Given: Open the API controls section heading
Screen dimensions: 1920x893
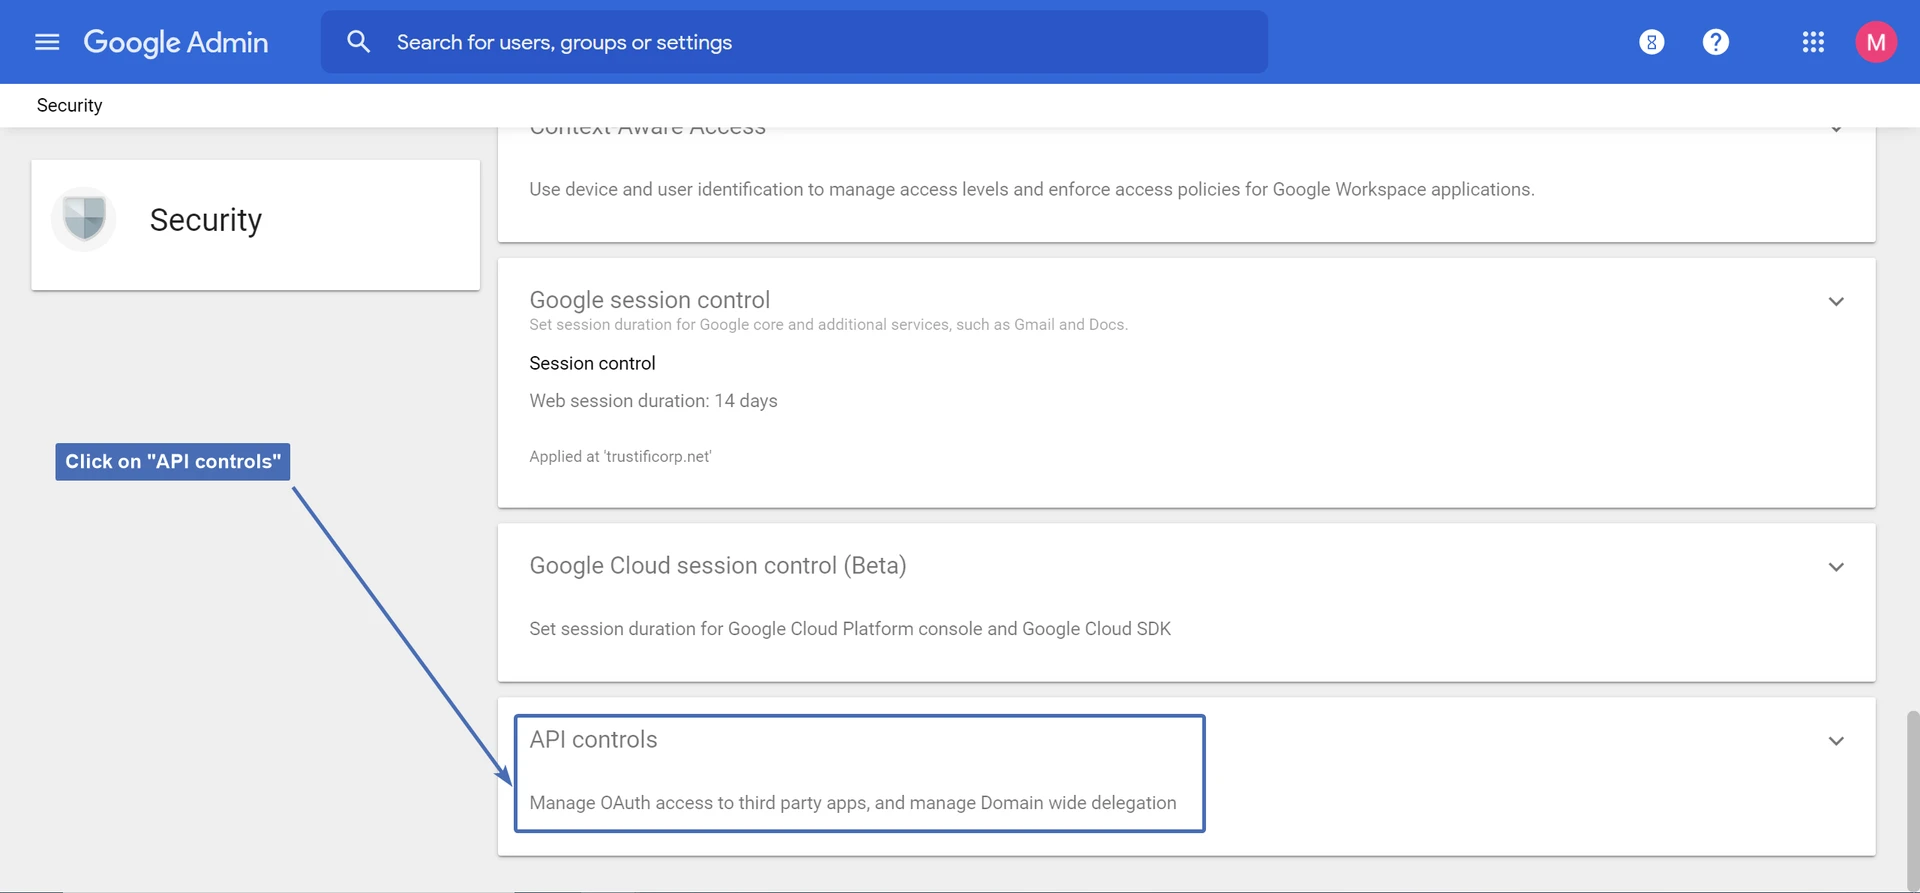Looking at the screenshot, I should (593, 740).
